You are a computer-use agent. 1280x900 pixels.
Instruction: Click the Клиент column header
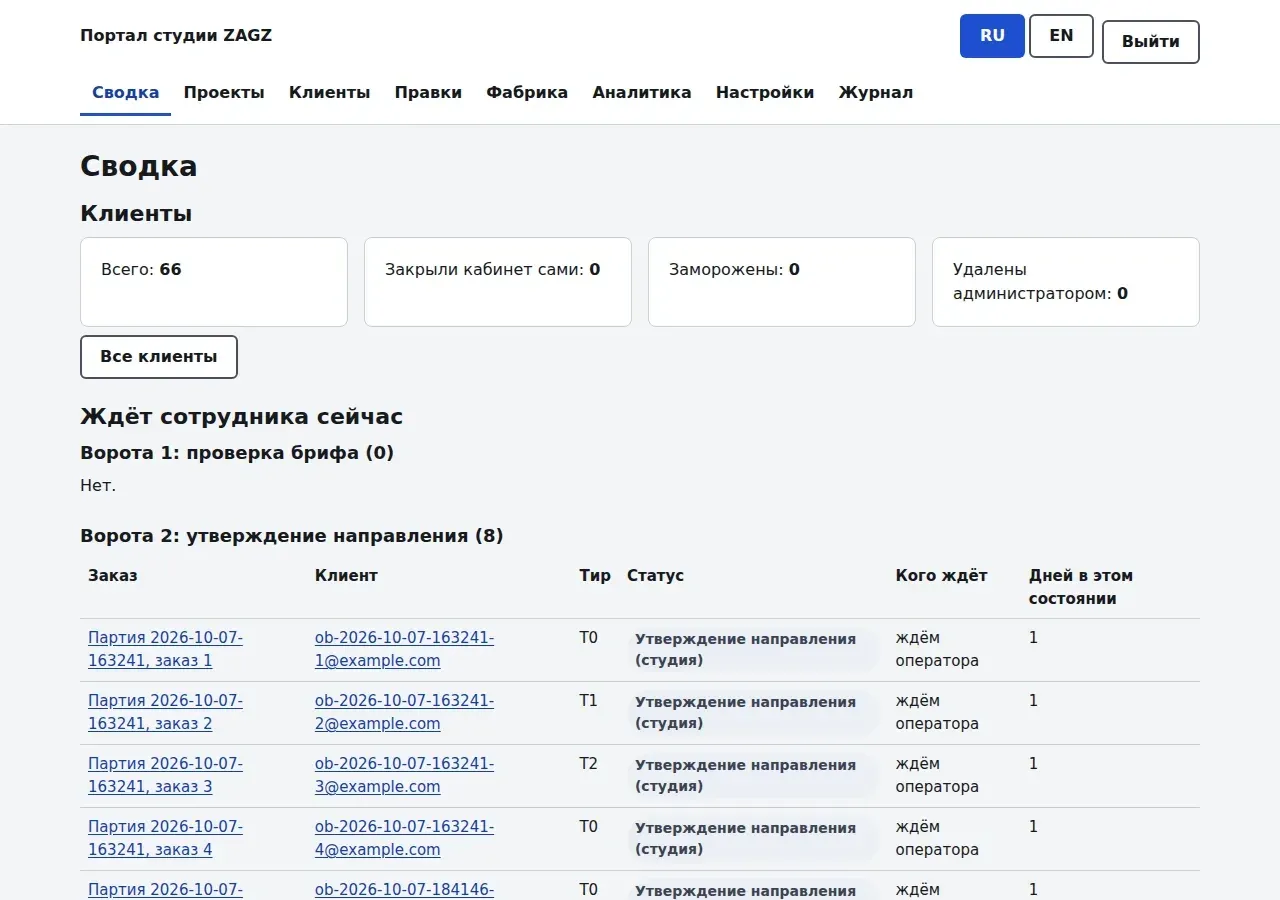point(346,576)
